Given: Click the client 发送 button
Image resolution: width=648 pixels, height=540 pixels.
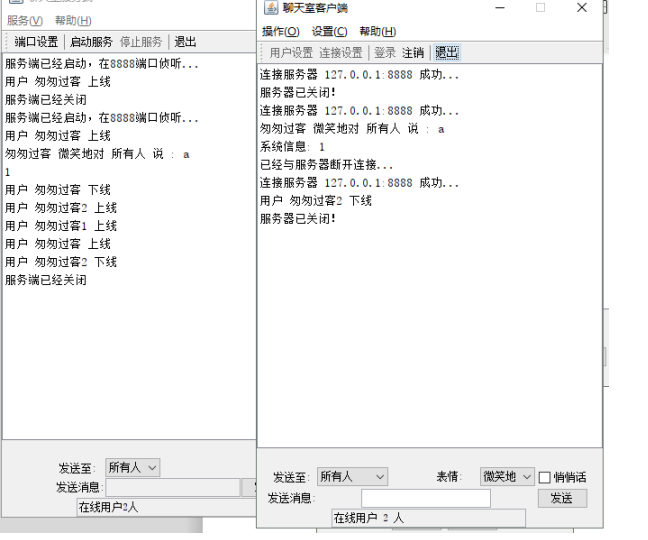Looking at the screenshot, I should pyautogui.click(x=561, y=498).
